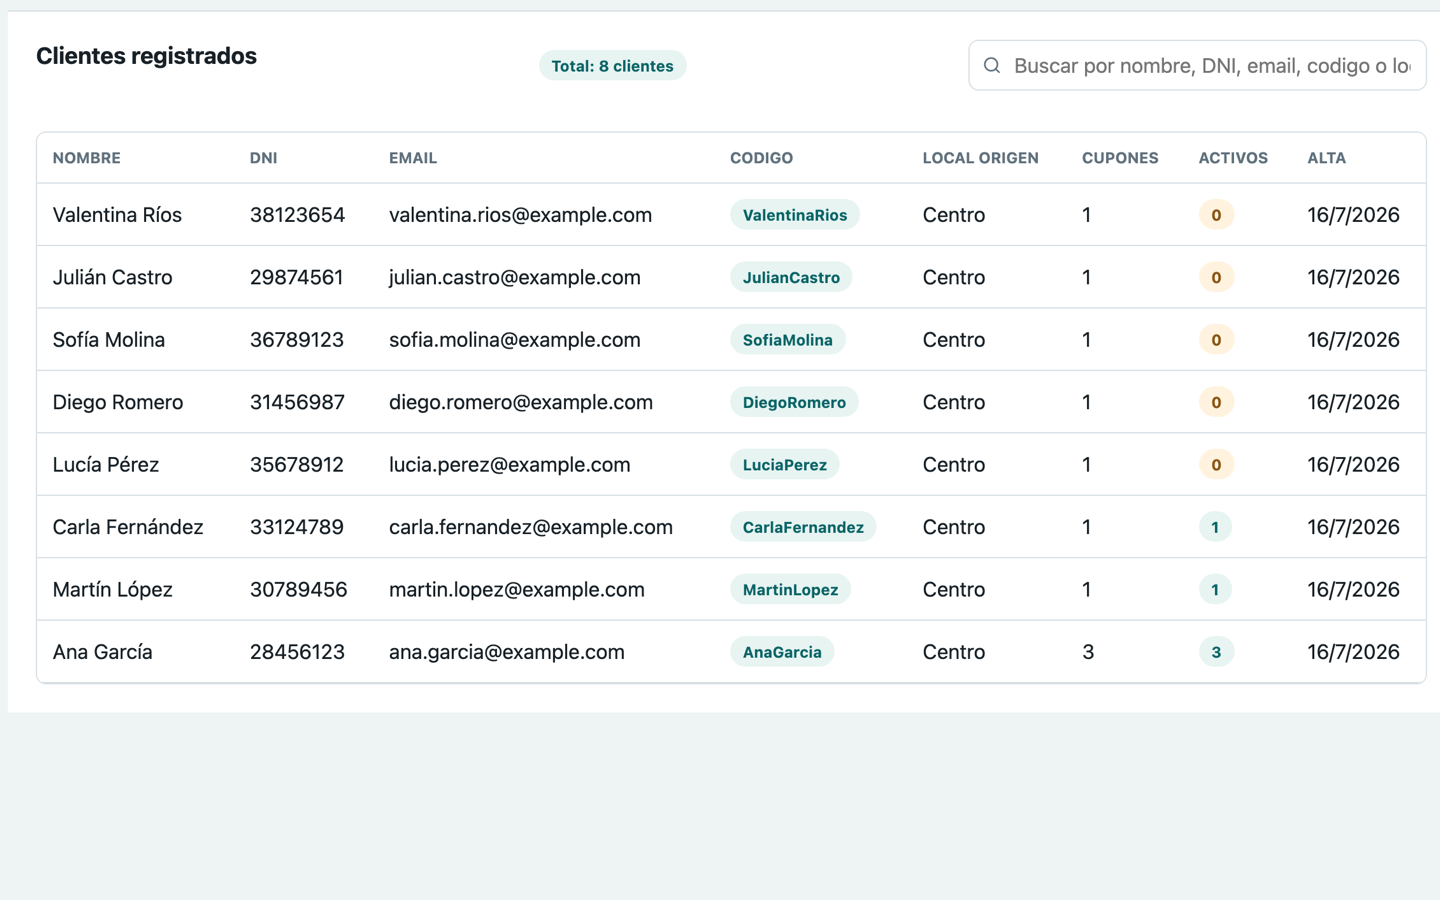Click DNI 35678912
This screenshot has height=900, width=1440.
coord(297,465)
